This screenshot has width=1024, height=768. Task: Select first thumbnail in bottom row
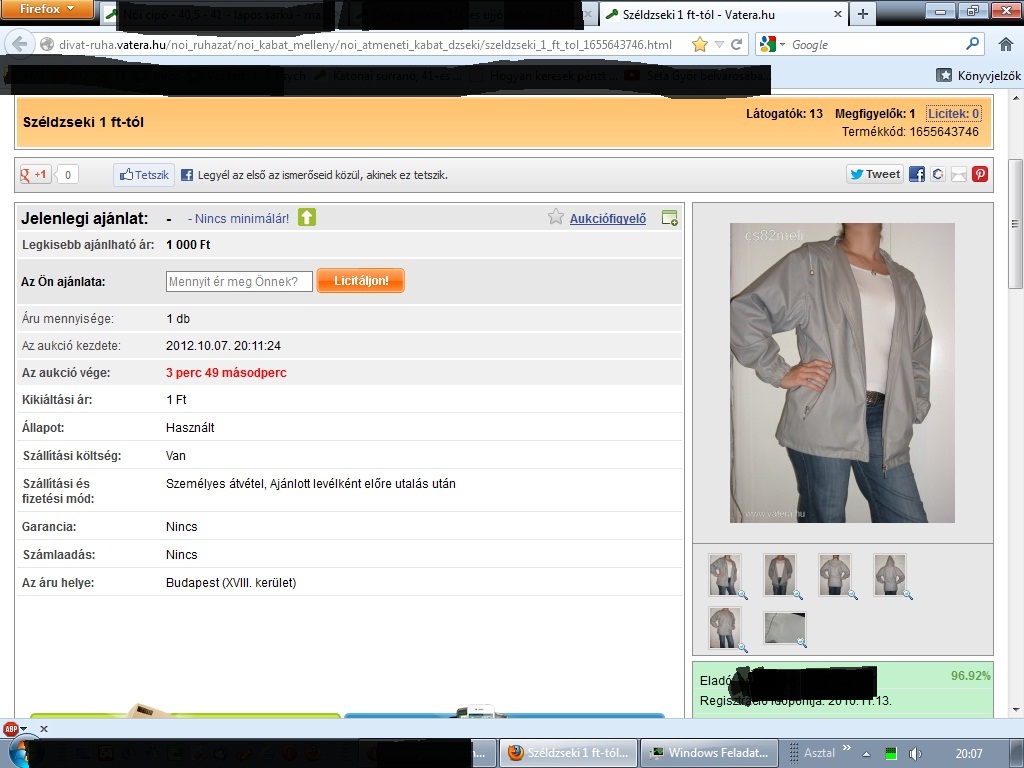point(725,628)
